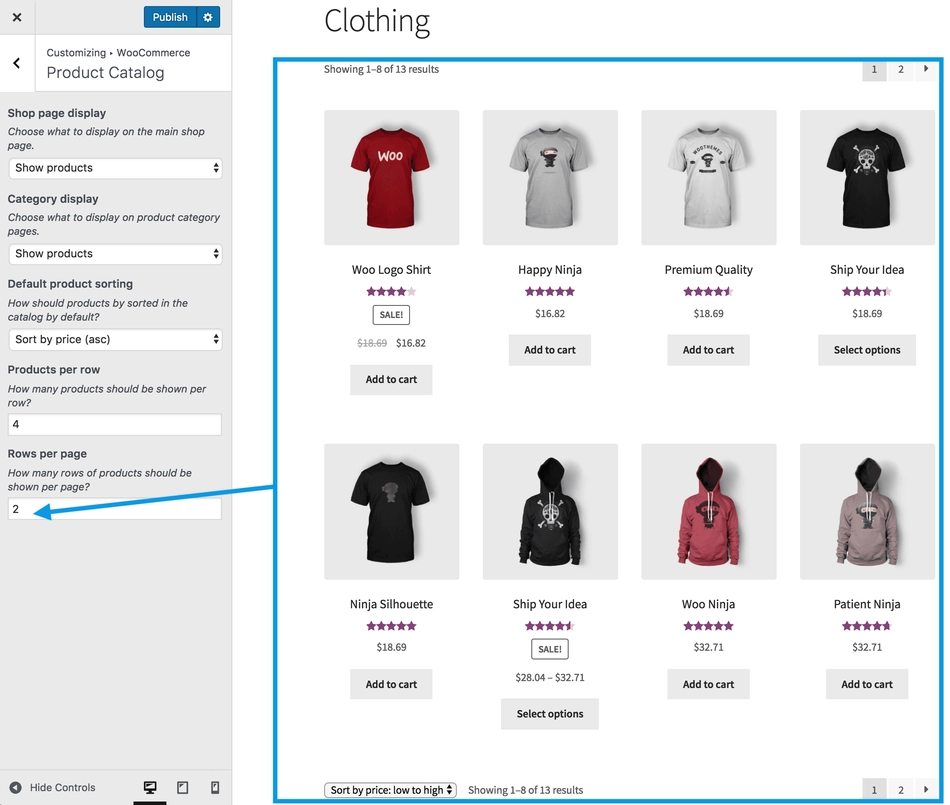Collapse sidebar via Hide Controls icon

coord(16,787)
